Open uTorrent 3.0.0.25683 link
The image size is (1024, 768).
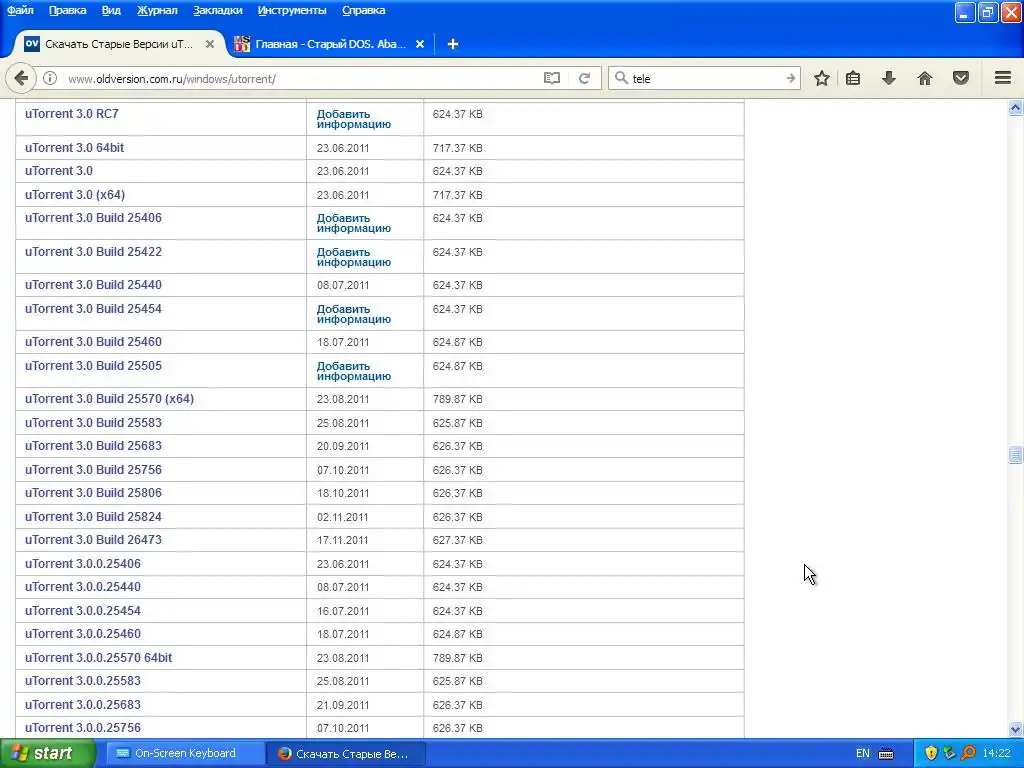[x=83, y=705]
